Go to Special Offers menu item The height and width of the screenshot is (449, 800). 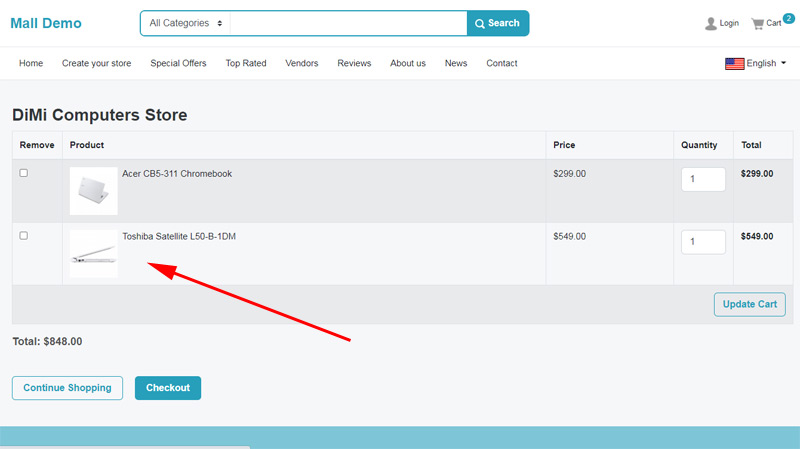pos(178,63)
